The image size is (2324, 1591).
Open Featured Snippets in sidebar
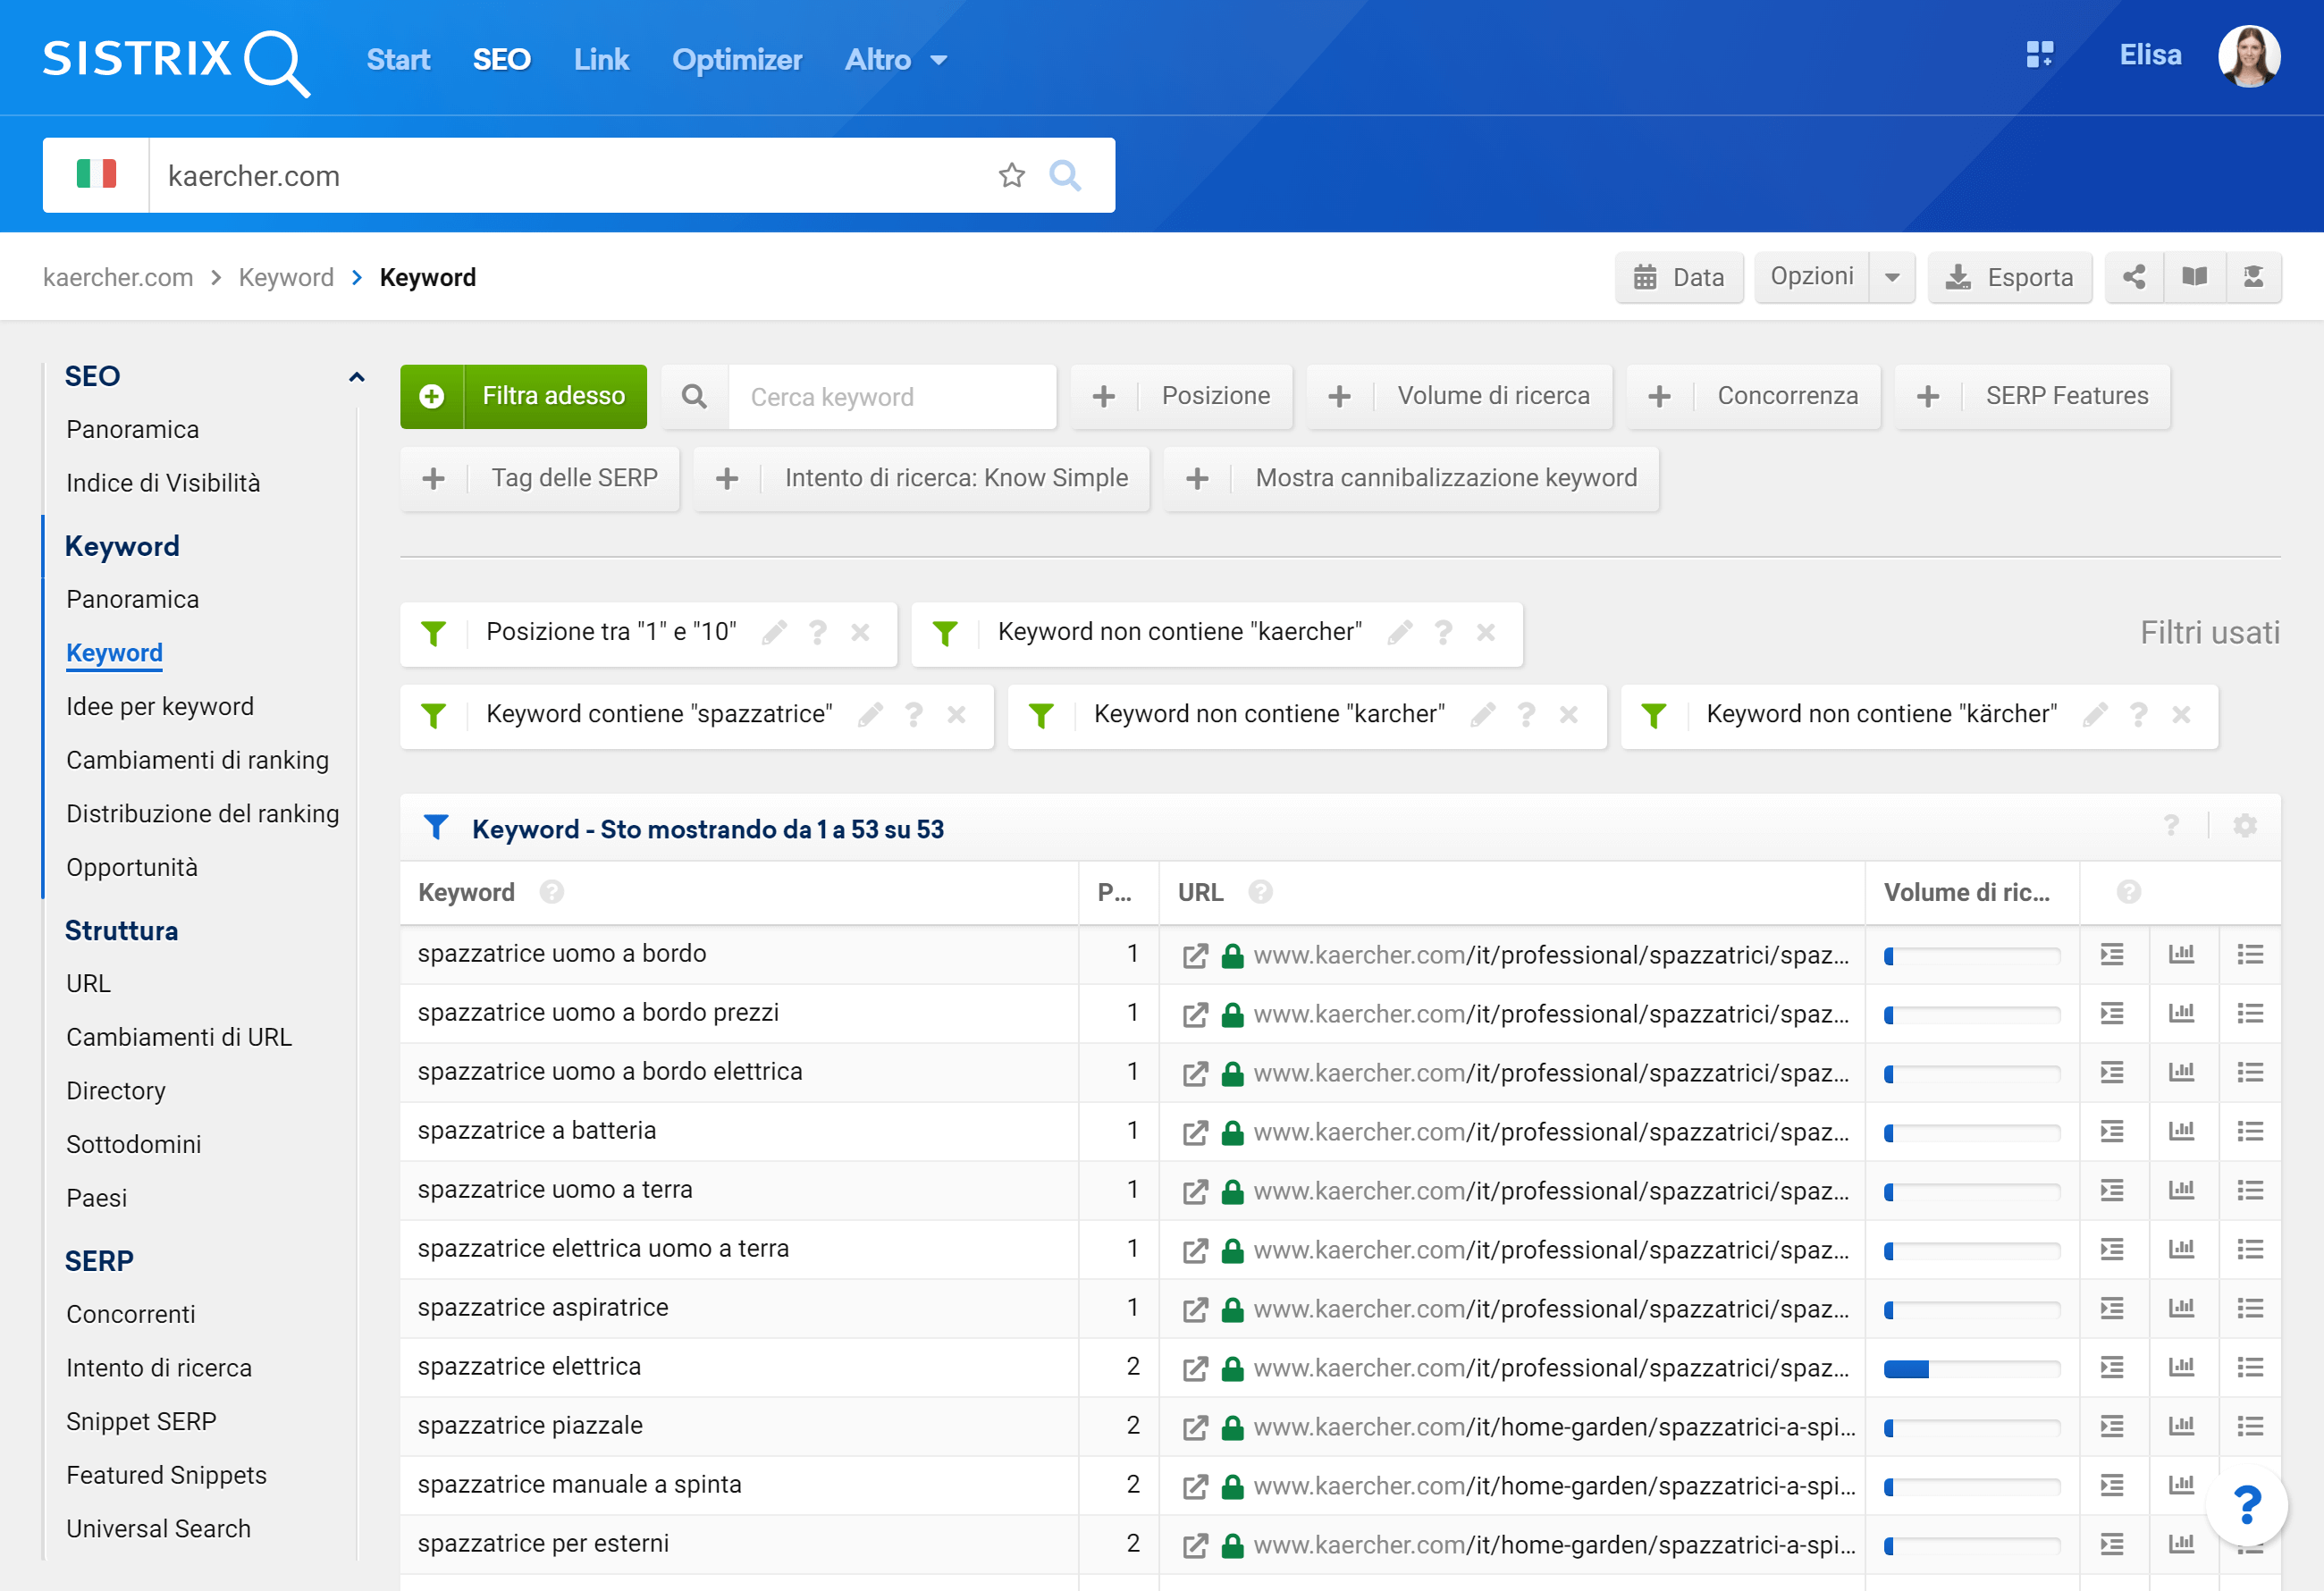pos(166,1476)
